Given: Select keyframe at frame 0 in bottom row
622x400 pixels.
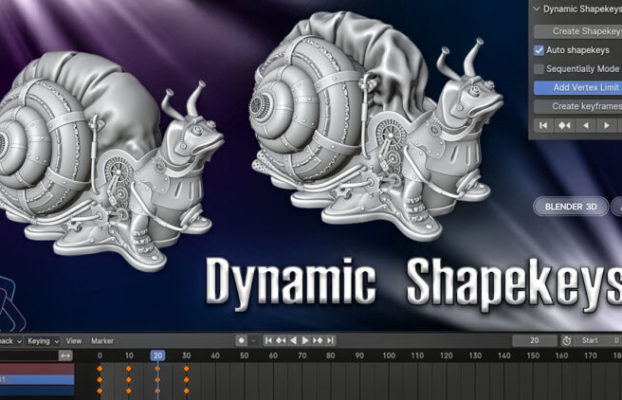Looking at the screenshot, I should (x=100, y=391).
